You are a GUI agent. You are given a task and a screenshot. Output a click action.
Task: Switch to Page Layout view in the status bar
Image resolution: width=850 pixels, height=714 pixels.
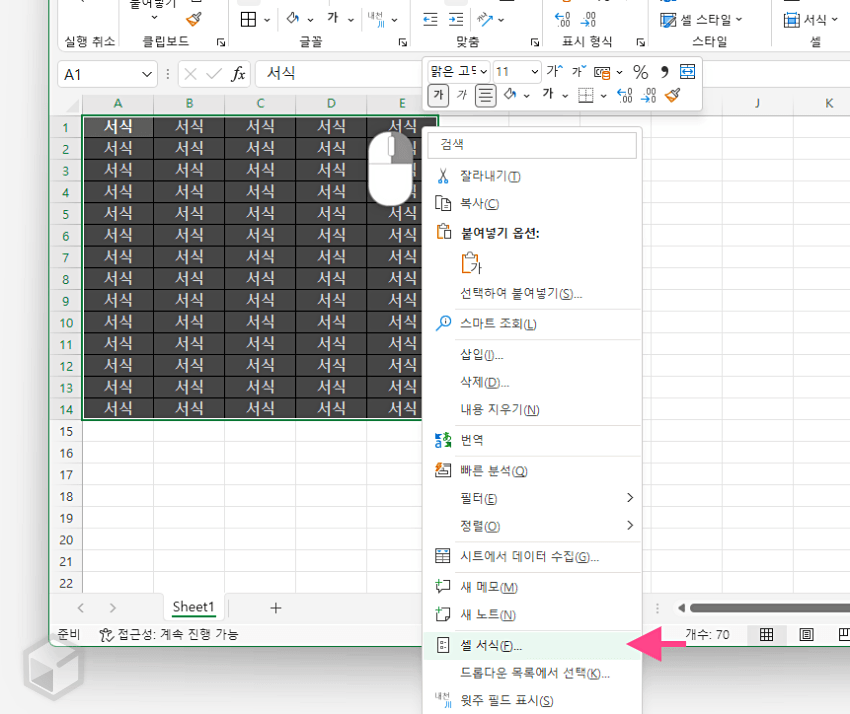[807, 634]
